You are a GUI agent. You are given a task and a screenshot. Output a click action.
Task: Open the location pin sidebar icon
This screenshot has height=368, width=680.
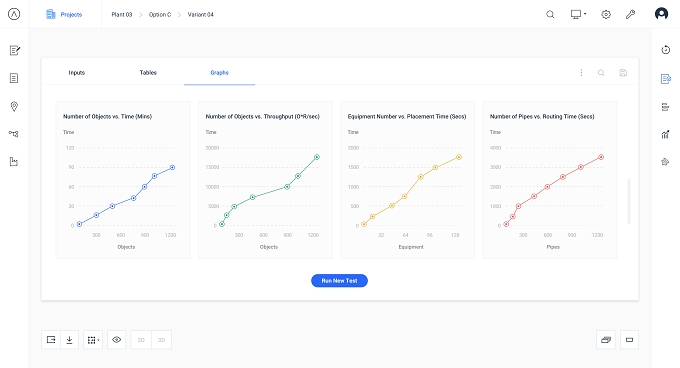coord(14,106)
